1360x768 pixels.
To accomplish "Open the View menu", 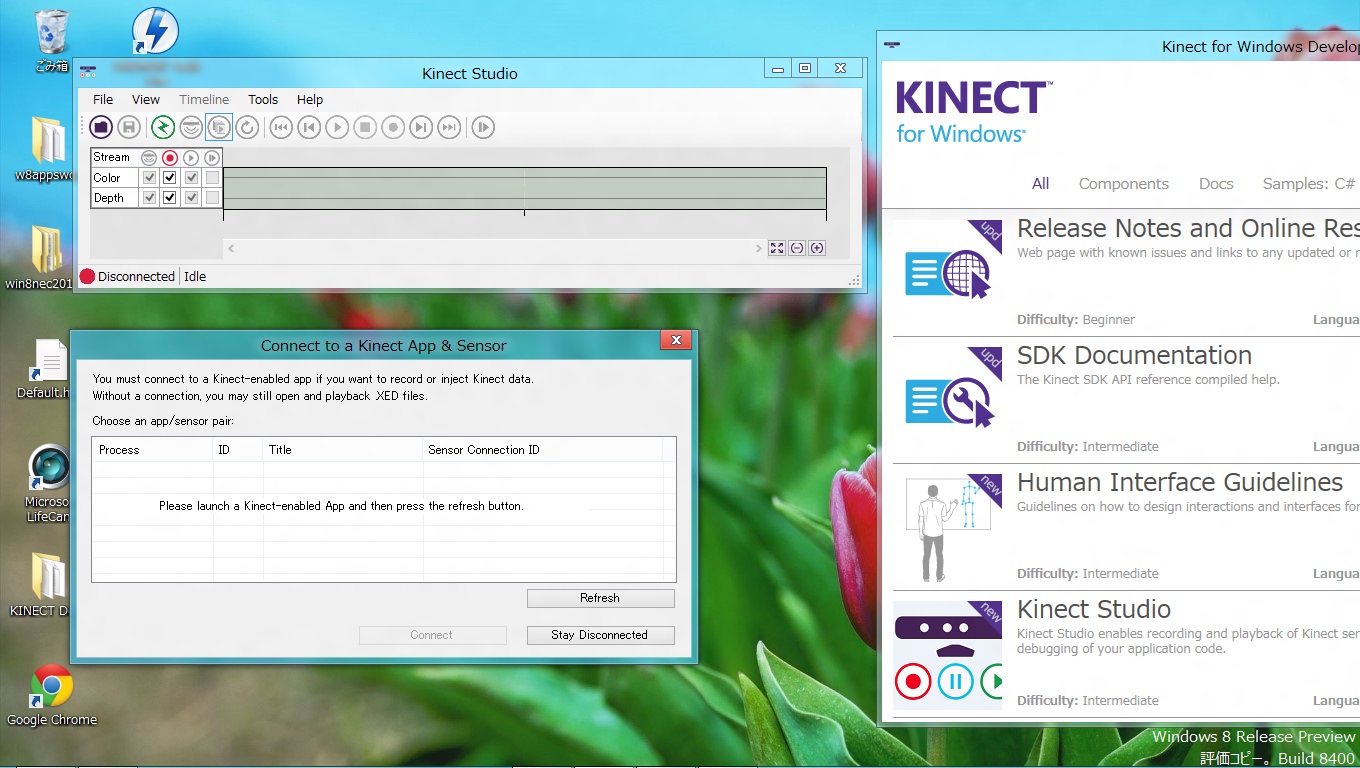I will 146,100.
